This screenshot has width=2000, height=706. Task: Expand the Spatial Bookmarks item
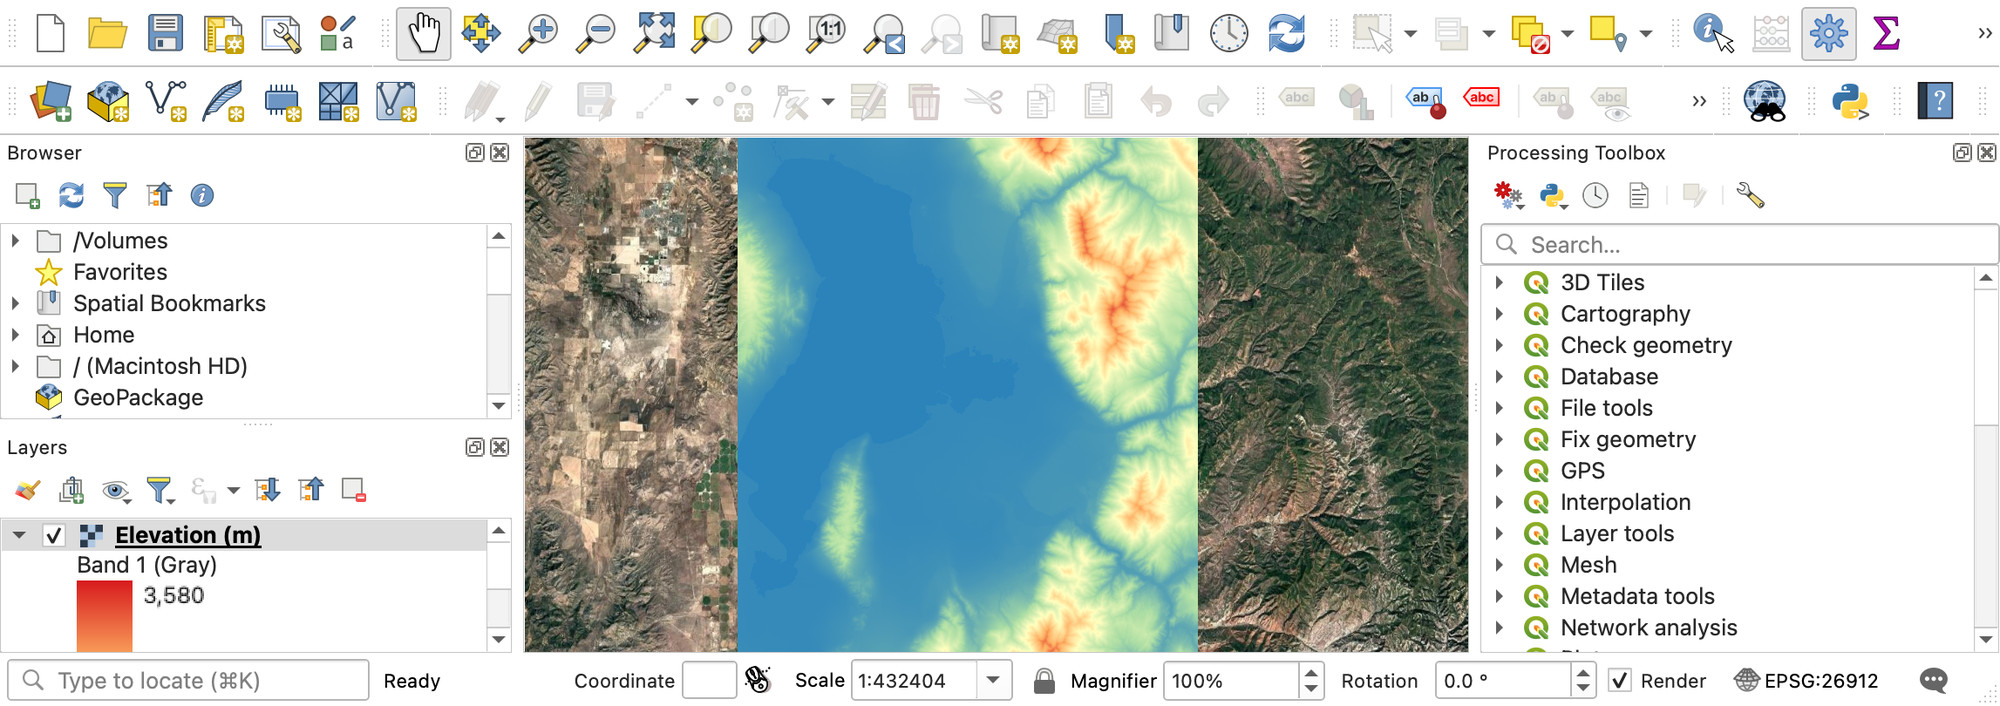[x=15, y=303]
